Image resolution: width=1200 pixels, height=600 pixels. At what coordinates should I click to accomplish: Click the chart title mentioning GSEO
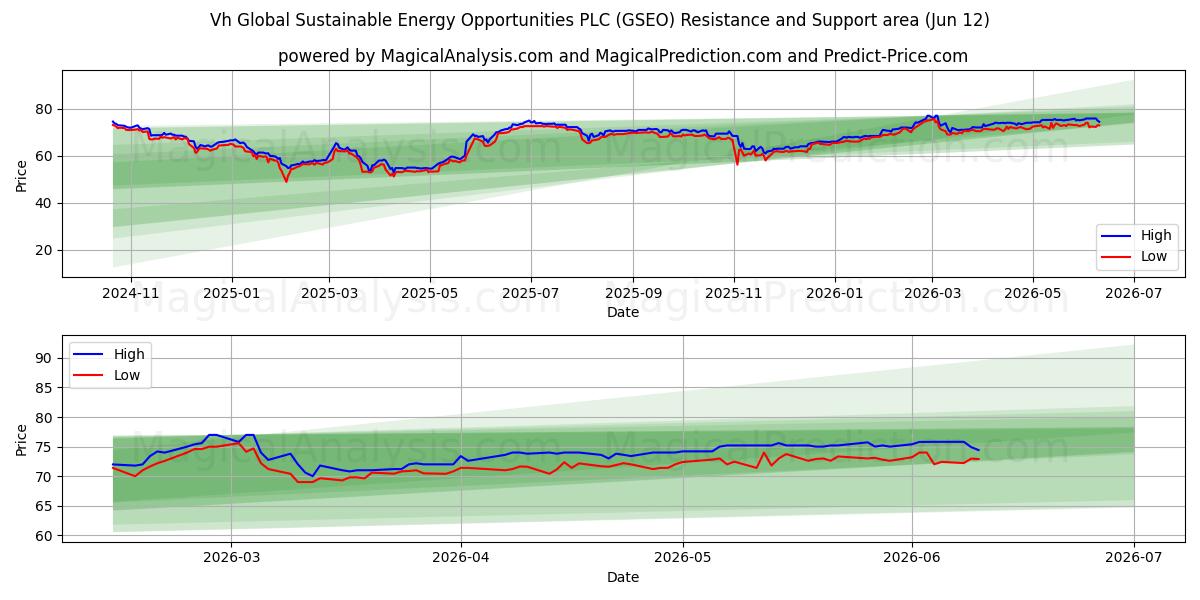tap(600, 20)
